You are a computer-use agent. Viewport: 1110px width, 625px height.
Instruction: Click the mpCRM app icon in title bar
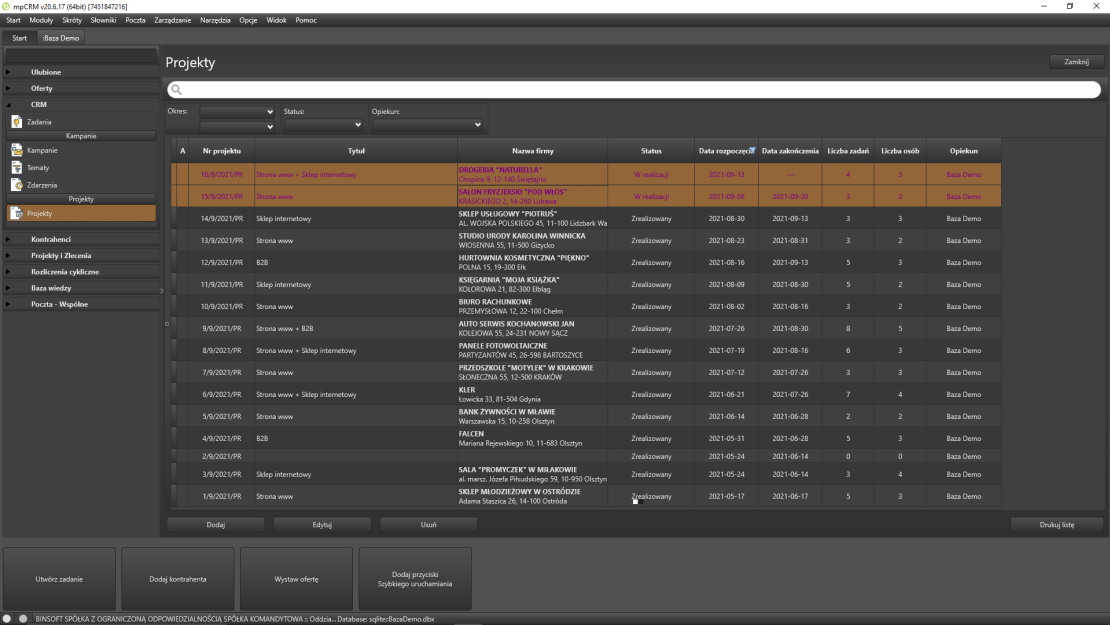tap(6, 6)
